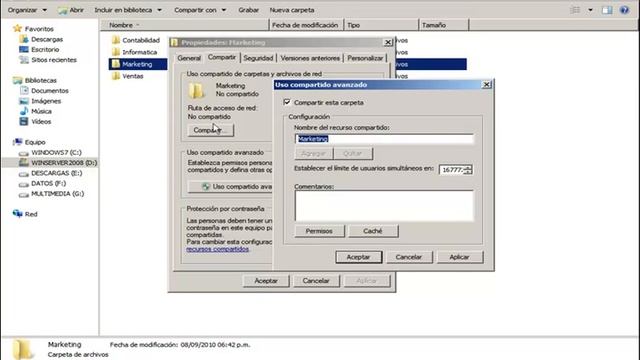Image resolution: width=640 pixels, height=360 pixels.
Task: Close the Propiedades: Marketing dialog
Action: (x=388, y=42)
